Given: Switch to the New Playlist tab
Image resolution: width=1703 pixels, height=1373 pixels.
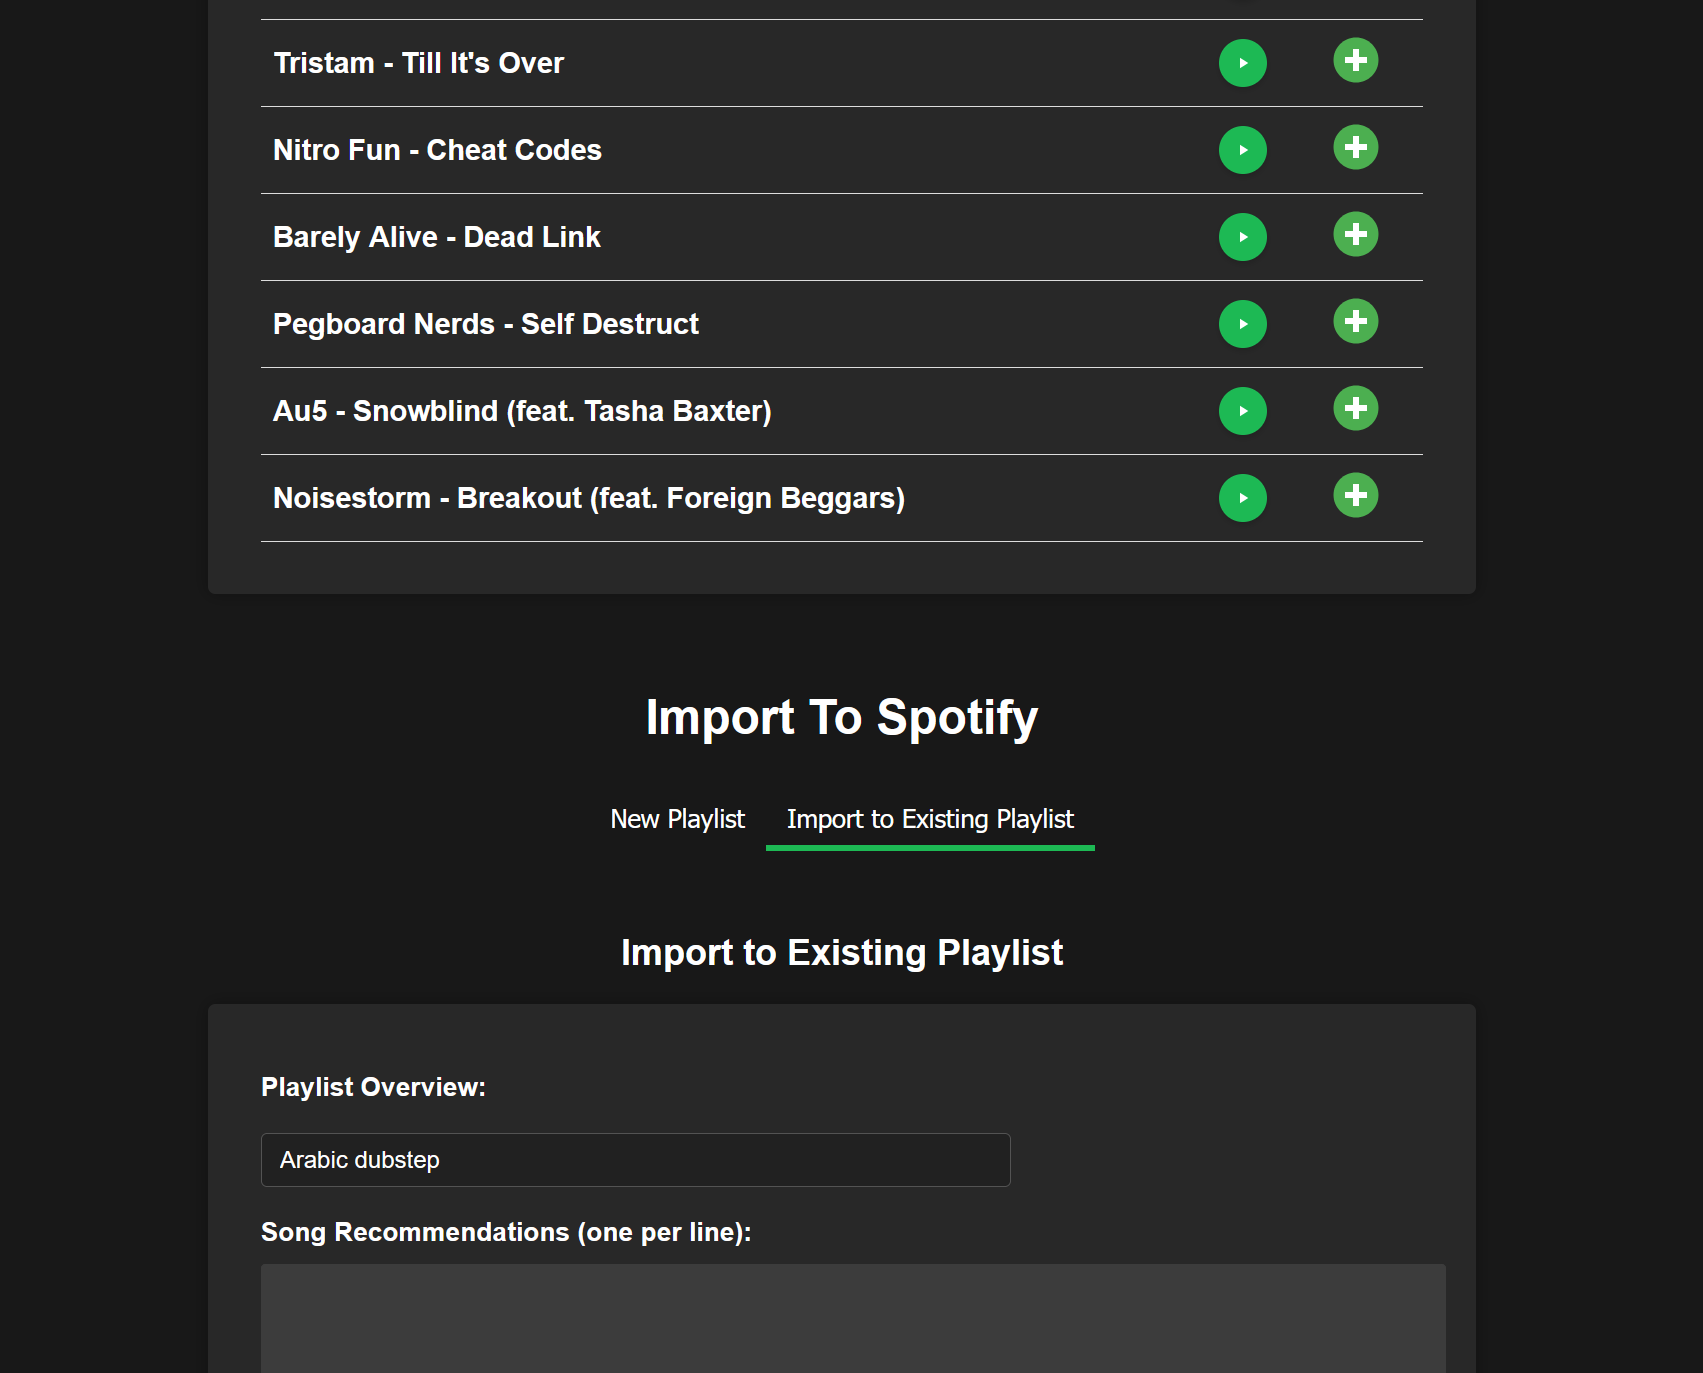Looking at the screenshot, I should click(x=678, y=819).
